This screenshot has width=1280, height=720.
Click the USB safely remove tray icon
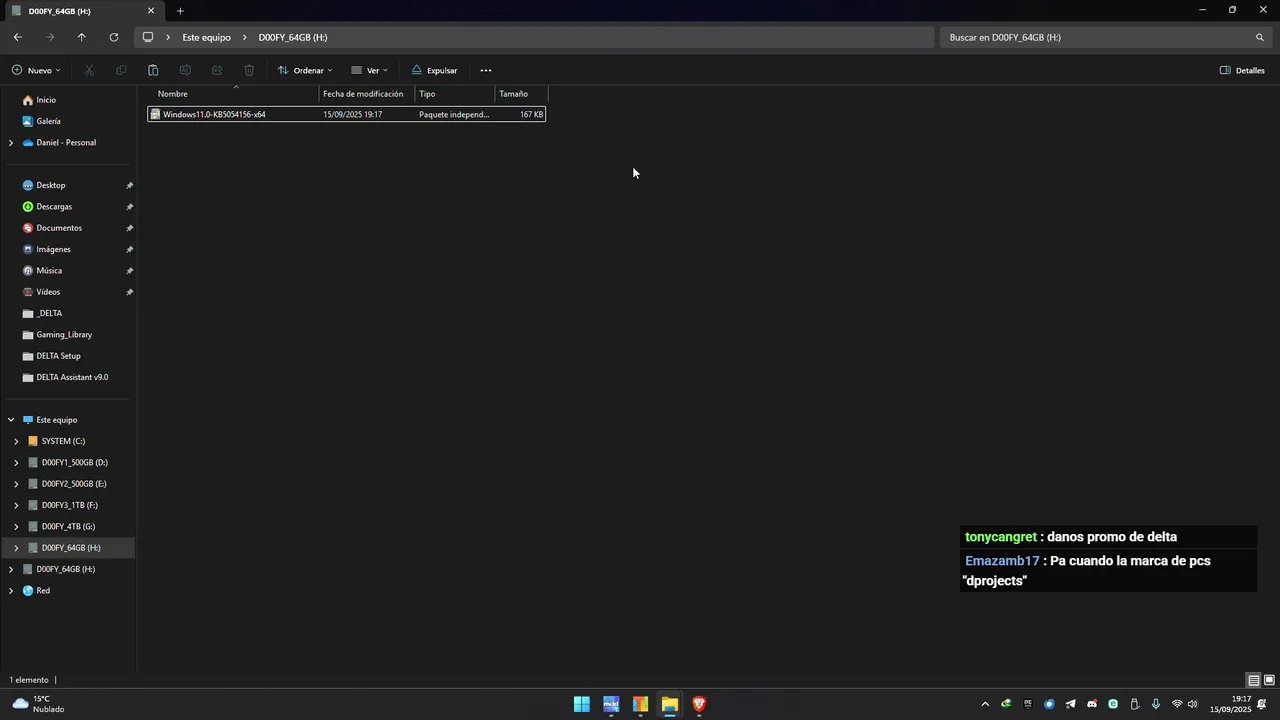pyautogui.click(x=1134, y=704)
